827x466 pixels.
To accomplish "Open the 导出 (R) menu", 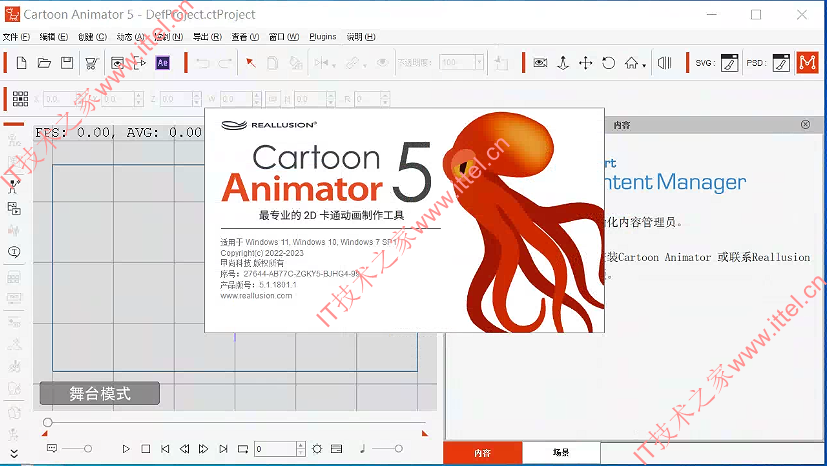I will tap(207, 37).
